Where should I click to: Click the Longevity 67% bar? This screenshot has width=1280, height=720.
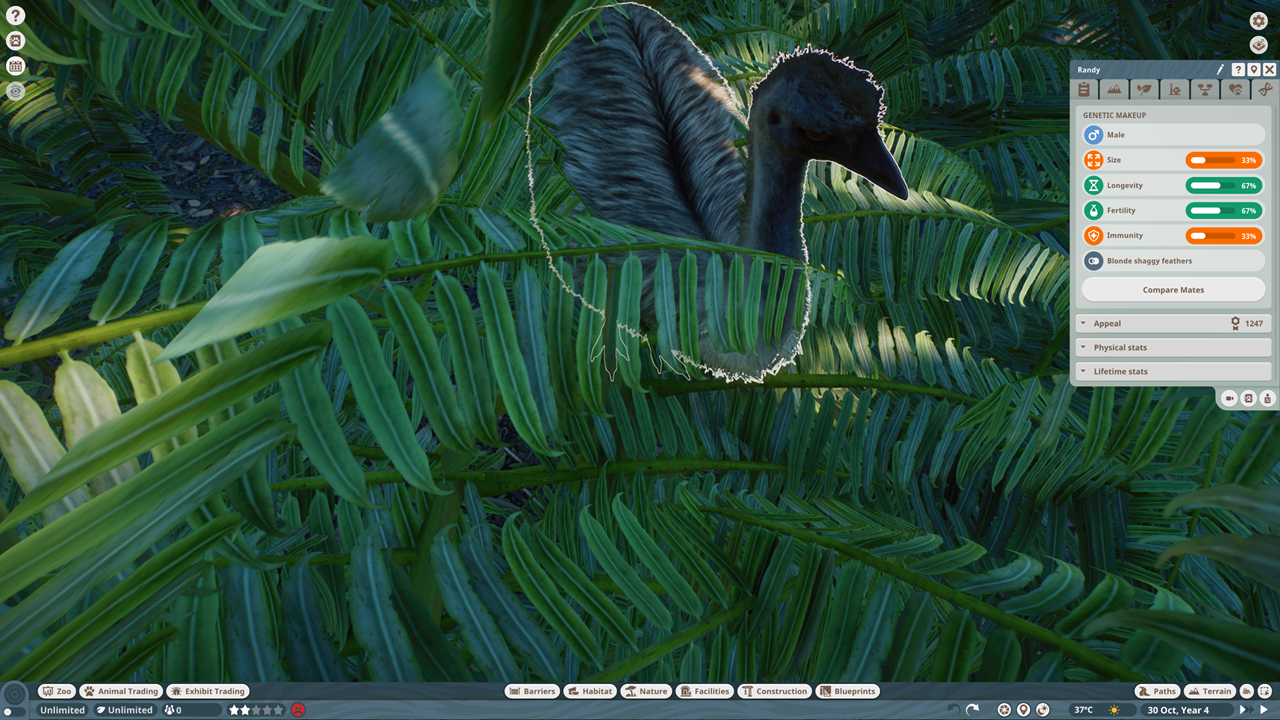point(1224,185)
